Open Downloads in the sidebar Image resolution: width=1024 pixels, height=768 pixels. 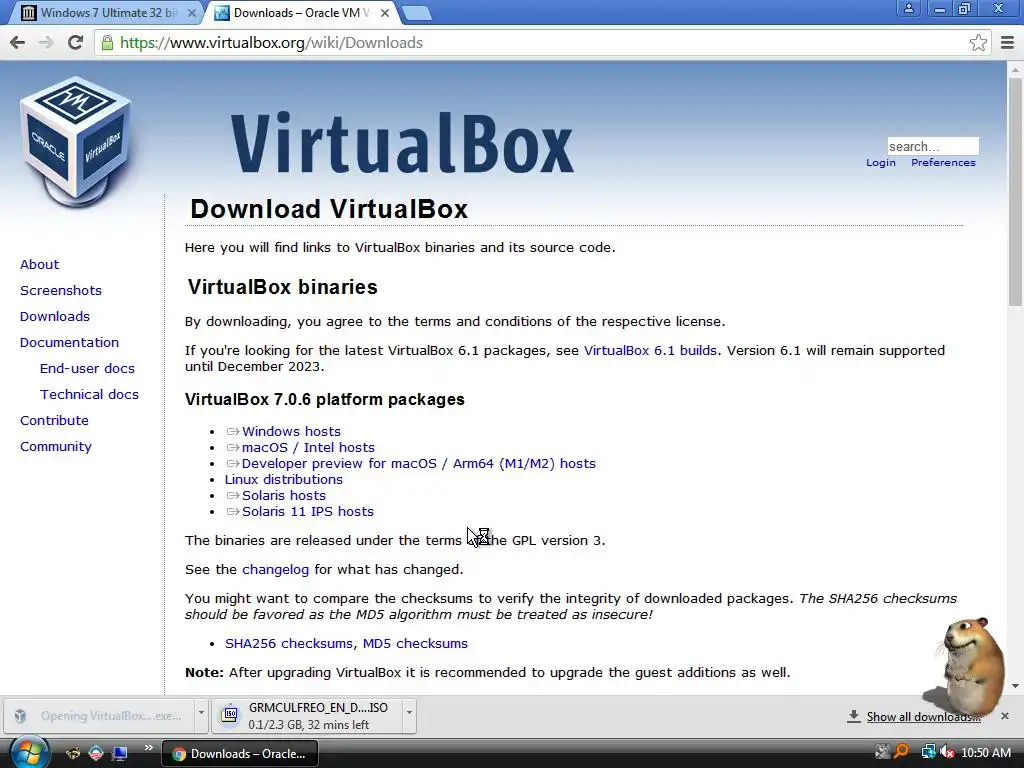(55, 317)
